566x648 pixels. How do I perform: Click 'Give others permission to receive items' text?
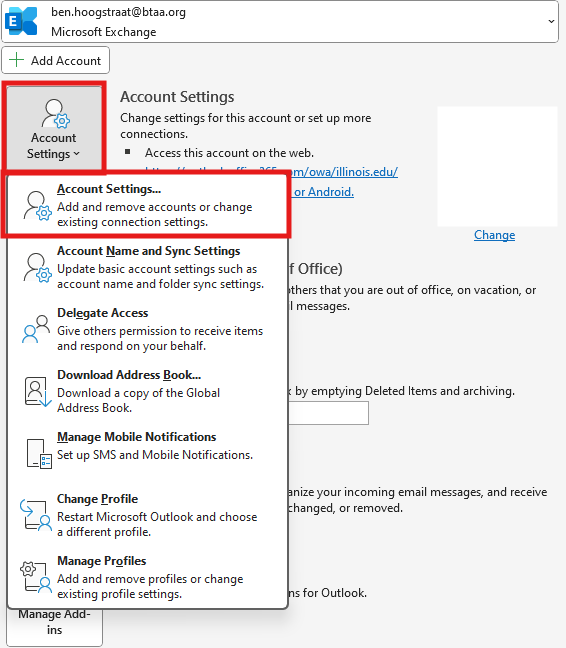[160, 331]
